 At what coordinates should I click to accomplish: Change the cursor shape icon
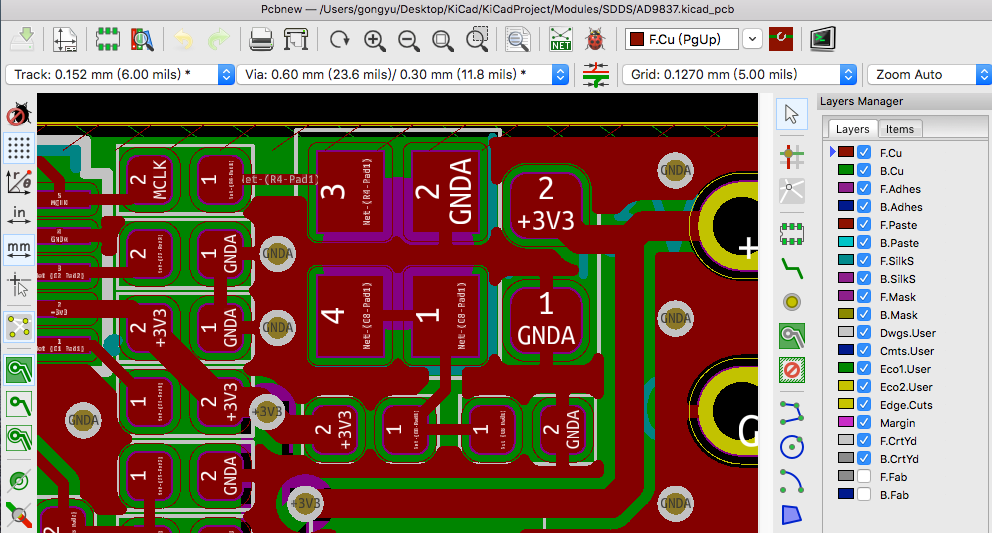pos(19,284)
